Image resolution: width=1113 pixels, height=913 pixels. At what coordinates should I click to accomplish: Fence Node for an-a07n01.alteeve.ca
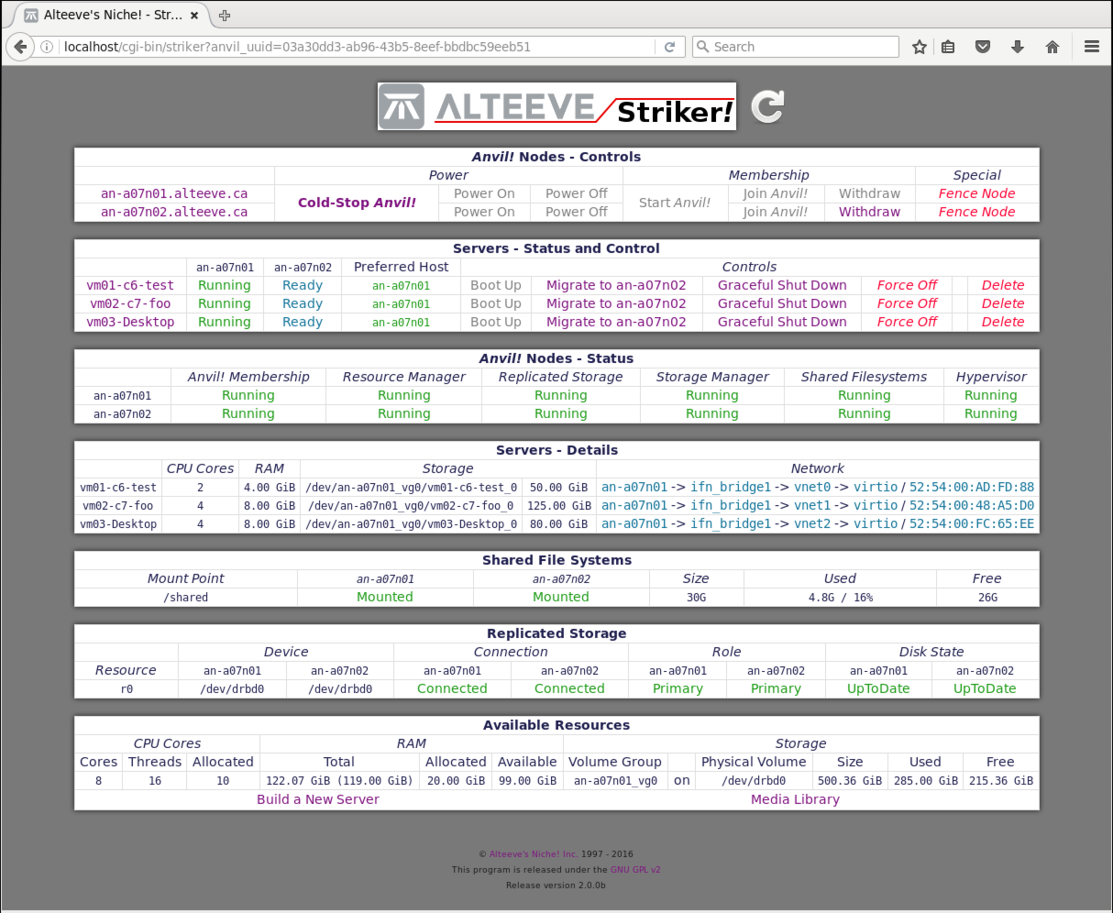[976, 194]
